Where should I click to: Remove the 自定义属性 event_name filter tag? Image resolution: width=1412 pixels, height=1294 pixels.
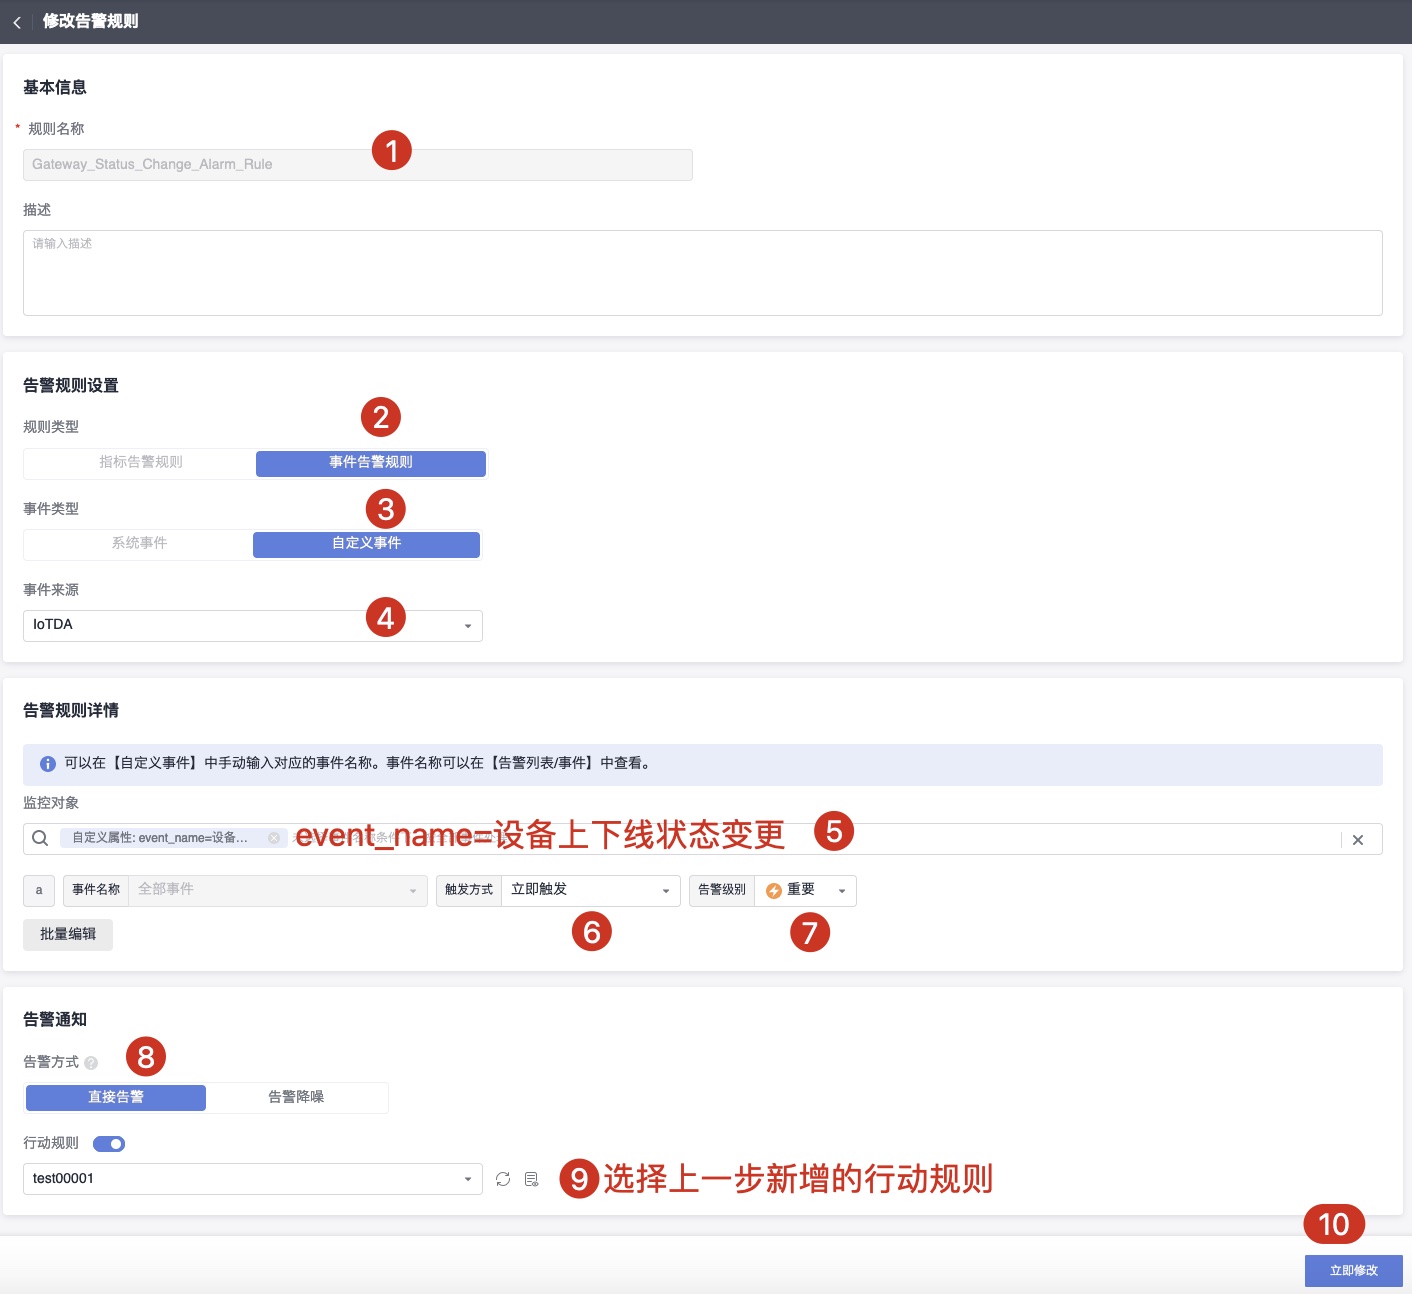[273, 838]
